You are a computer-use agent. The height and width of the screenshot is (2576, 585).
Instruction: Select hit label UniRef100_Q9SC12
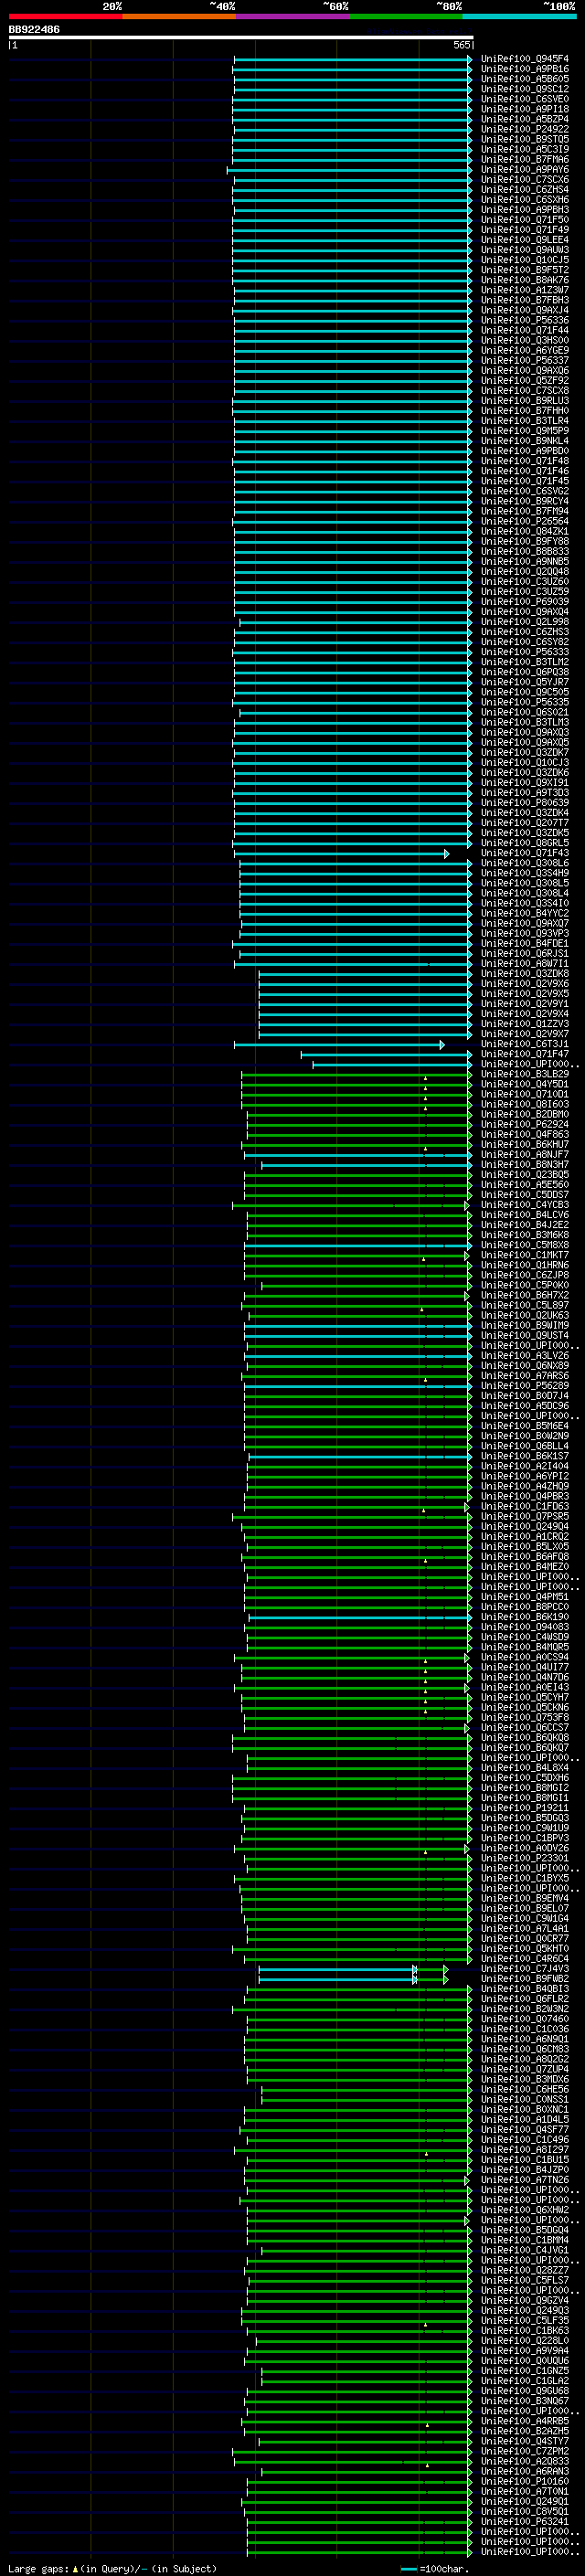524,89
